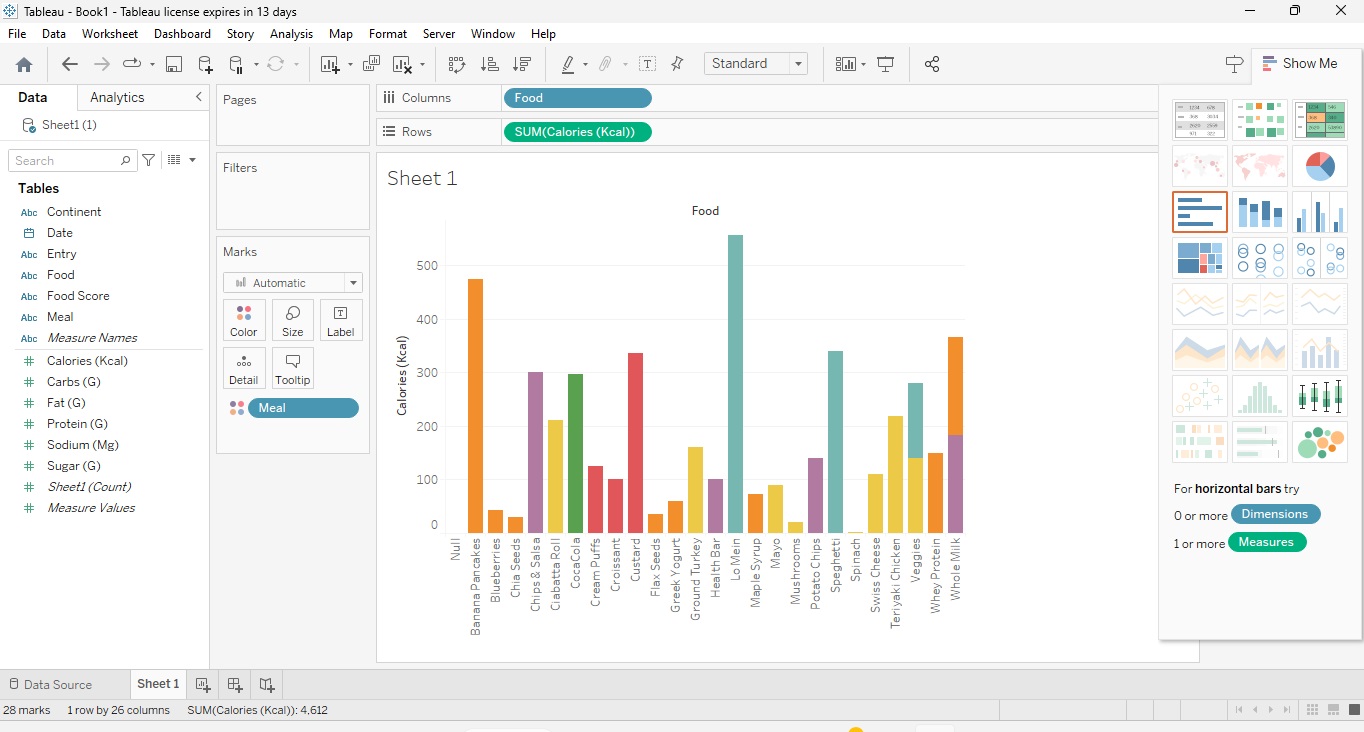Open the Dashboard menu
The image size is (1364, 732).
(x=182, y=34)
